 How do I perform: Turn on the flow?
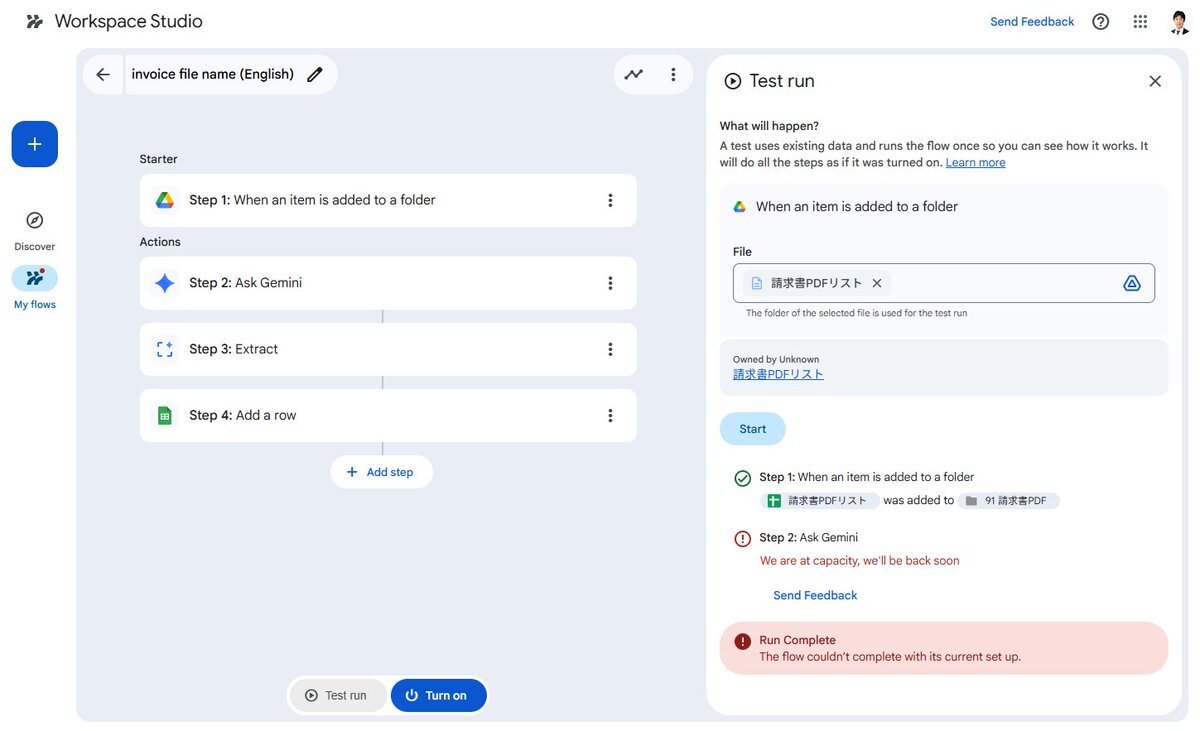(438, 696)
